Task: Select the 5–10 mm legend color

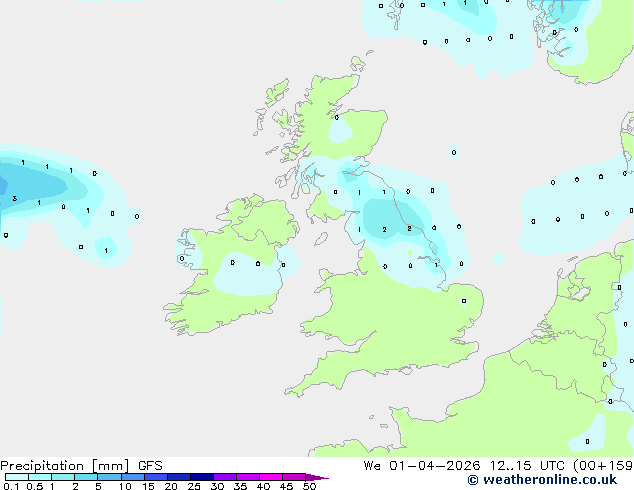Action: click(x=109, y=477)
